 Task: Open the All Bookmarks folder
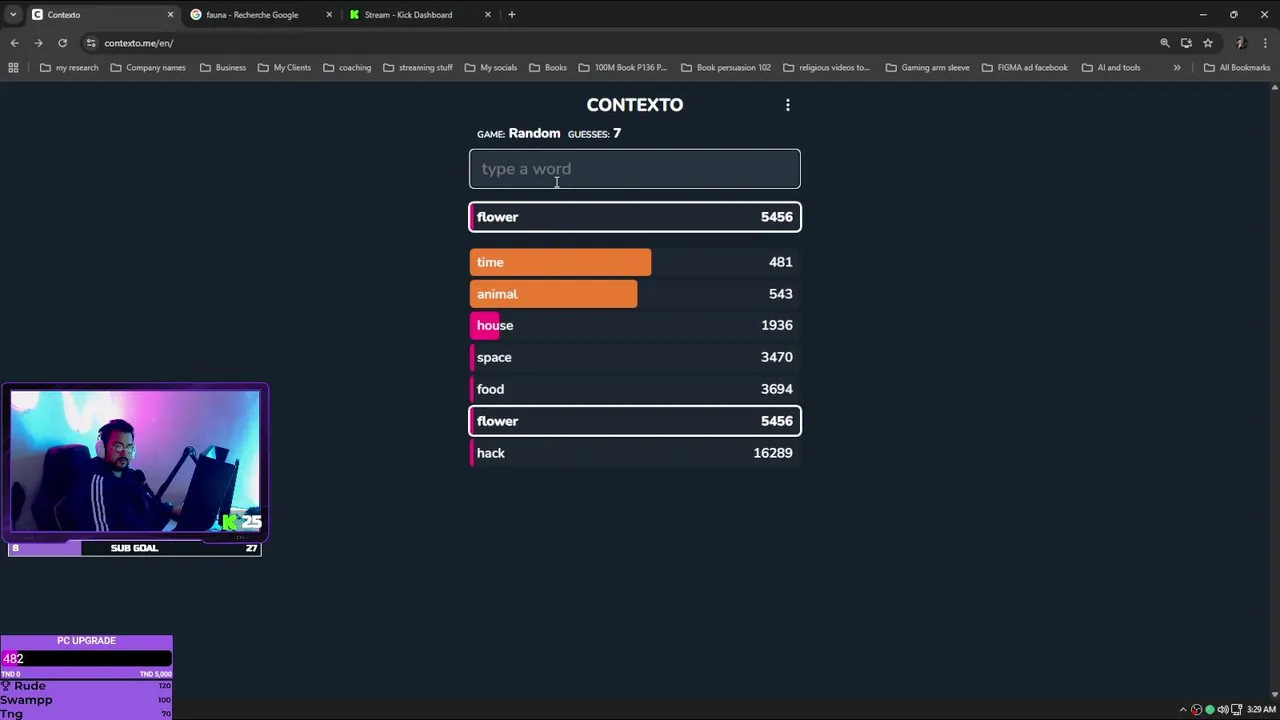(1237, 68)
